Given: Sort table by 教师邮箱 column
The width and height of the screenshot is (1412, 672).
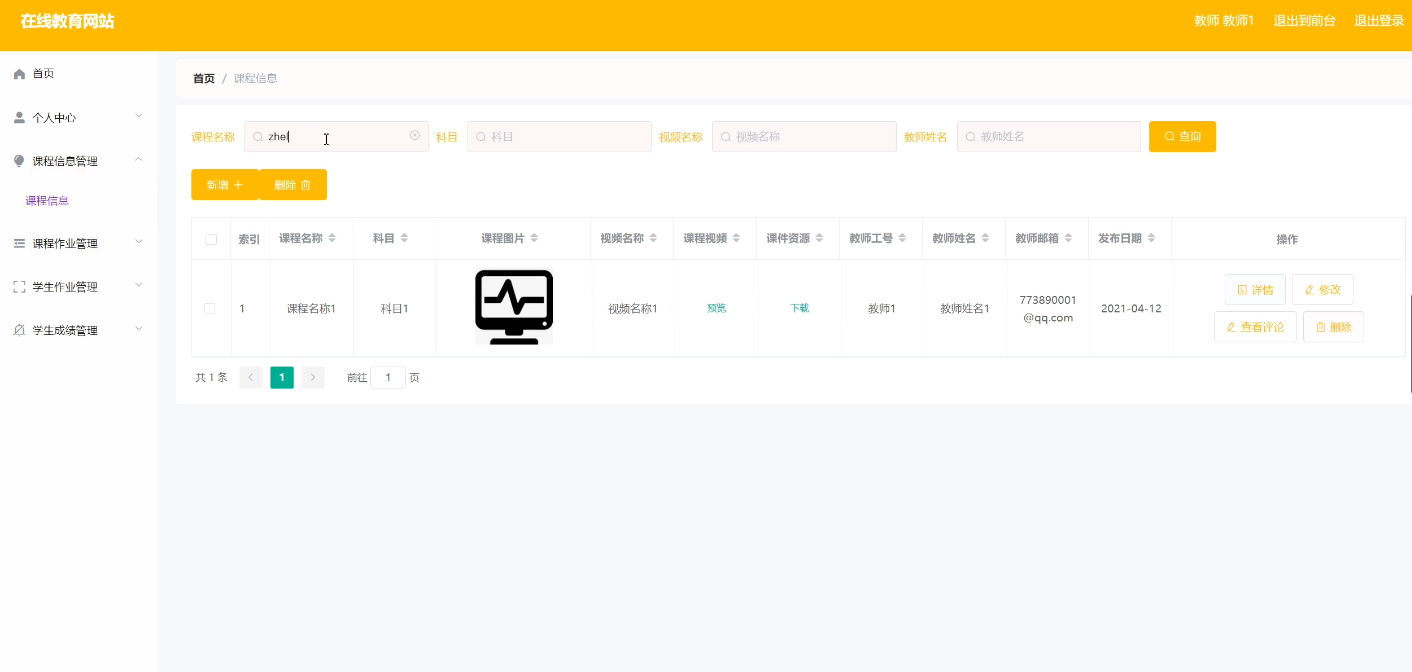Looking at the screenshot, I should click(x=1069, y=239).
